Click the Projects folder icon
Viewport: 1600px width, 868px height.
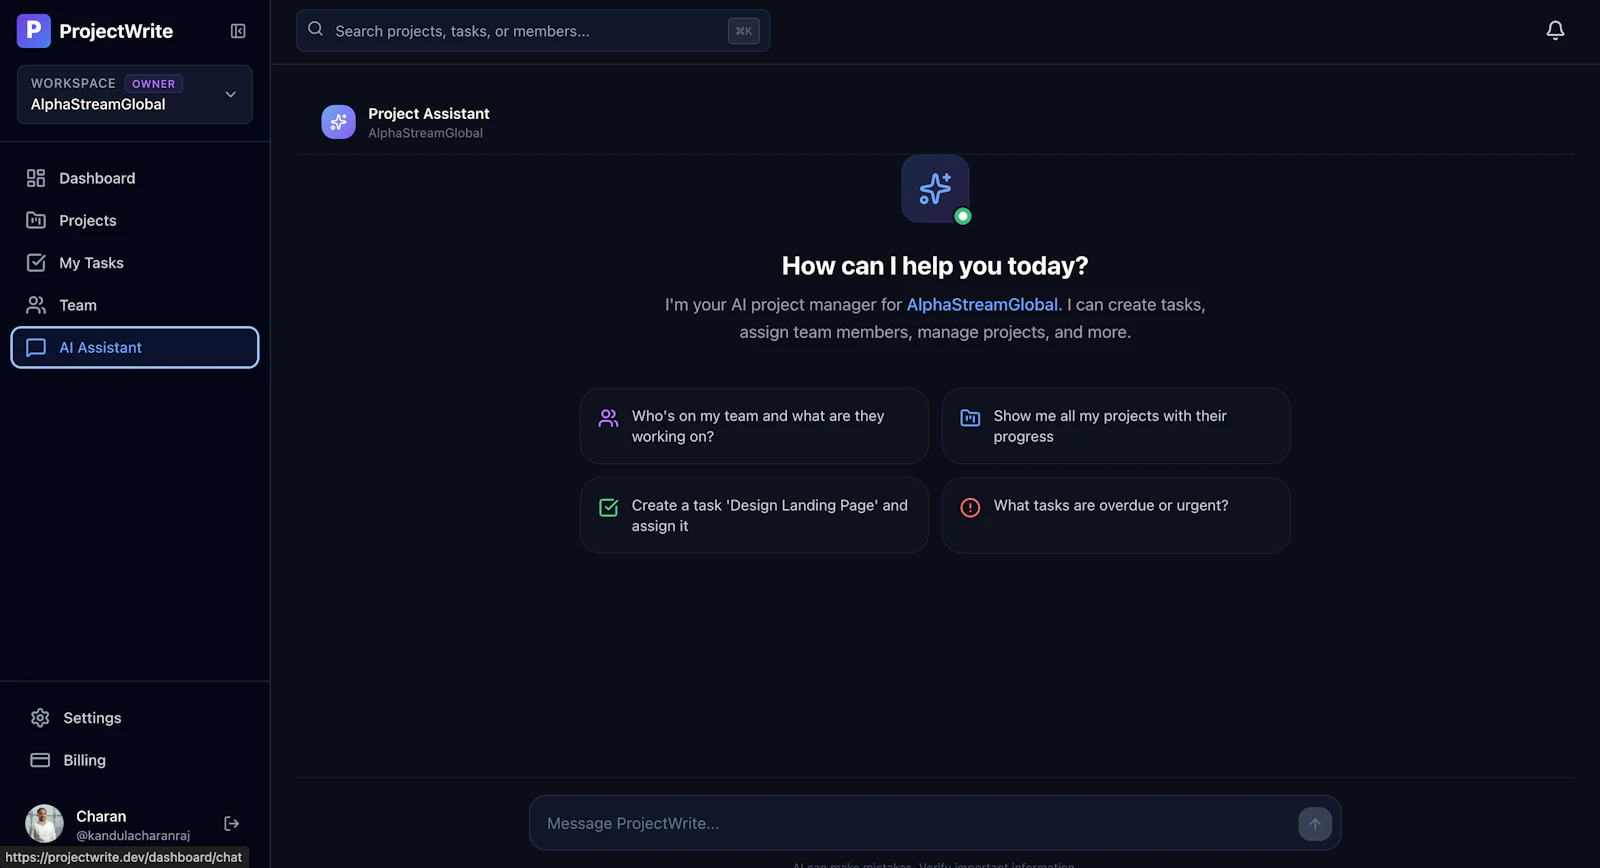pyautogui.click(x=36, y=220)
